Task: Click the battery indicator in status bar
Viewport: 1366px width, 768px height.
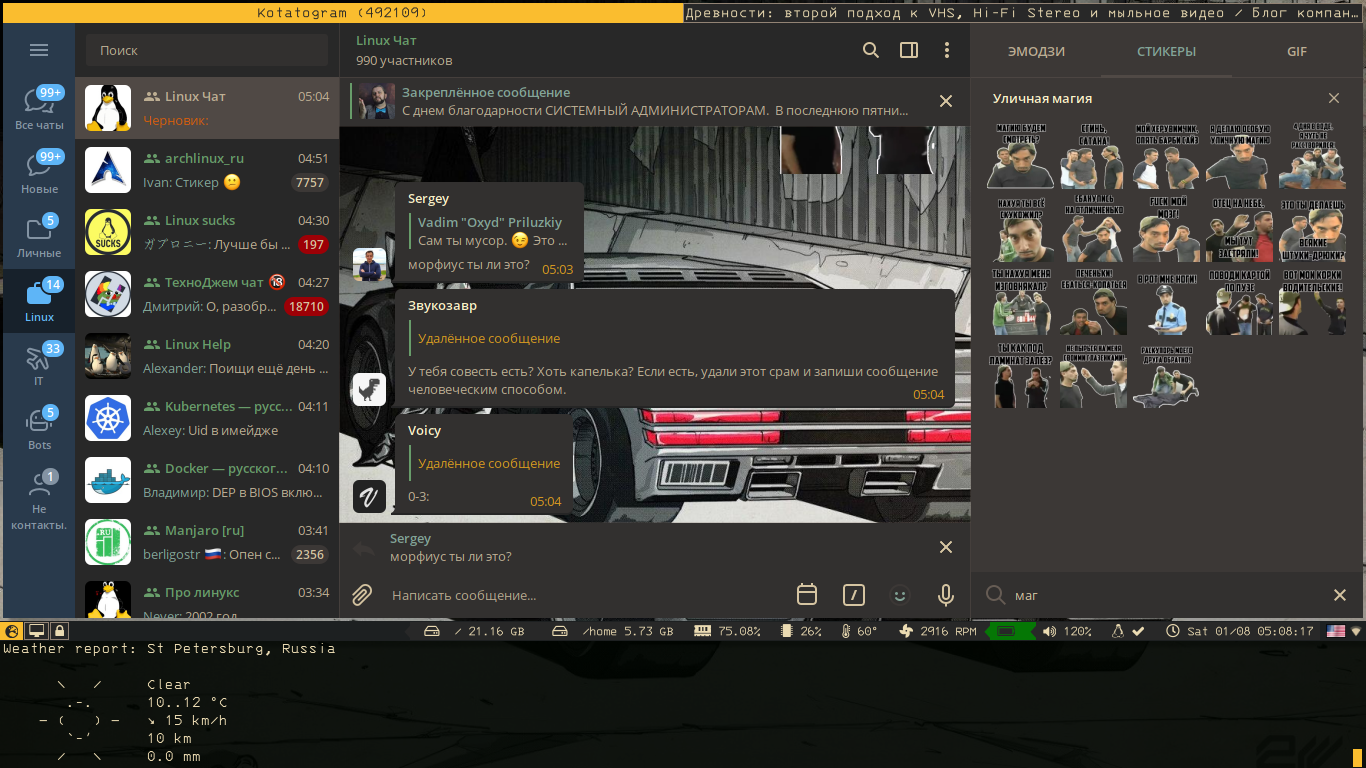Action: (x=1008, y=631)
